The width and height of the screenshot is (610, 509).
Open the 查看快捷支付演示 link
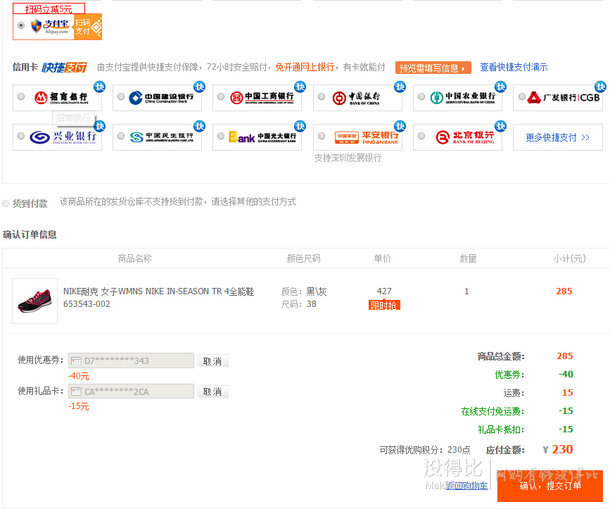point(513,68)
